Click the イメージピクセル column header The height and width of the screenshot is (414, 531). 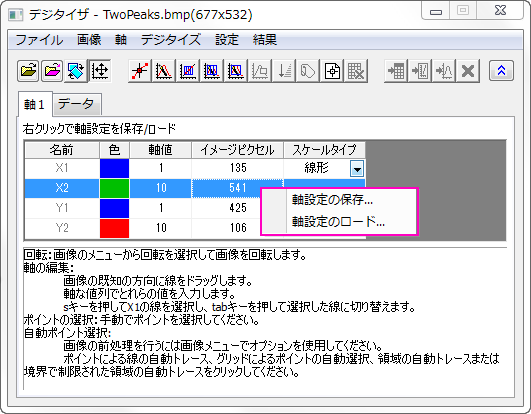tap(238, 150)
